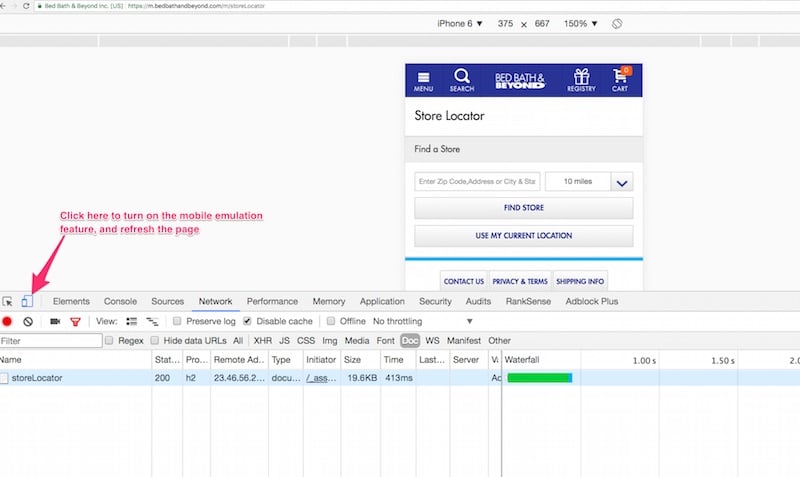Filter requests by WS
This screenshot has width=800, height=477.
(432, 341)
